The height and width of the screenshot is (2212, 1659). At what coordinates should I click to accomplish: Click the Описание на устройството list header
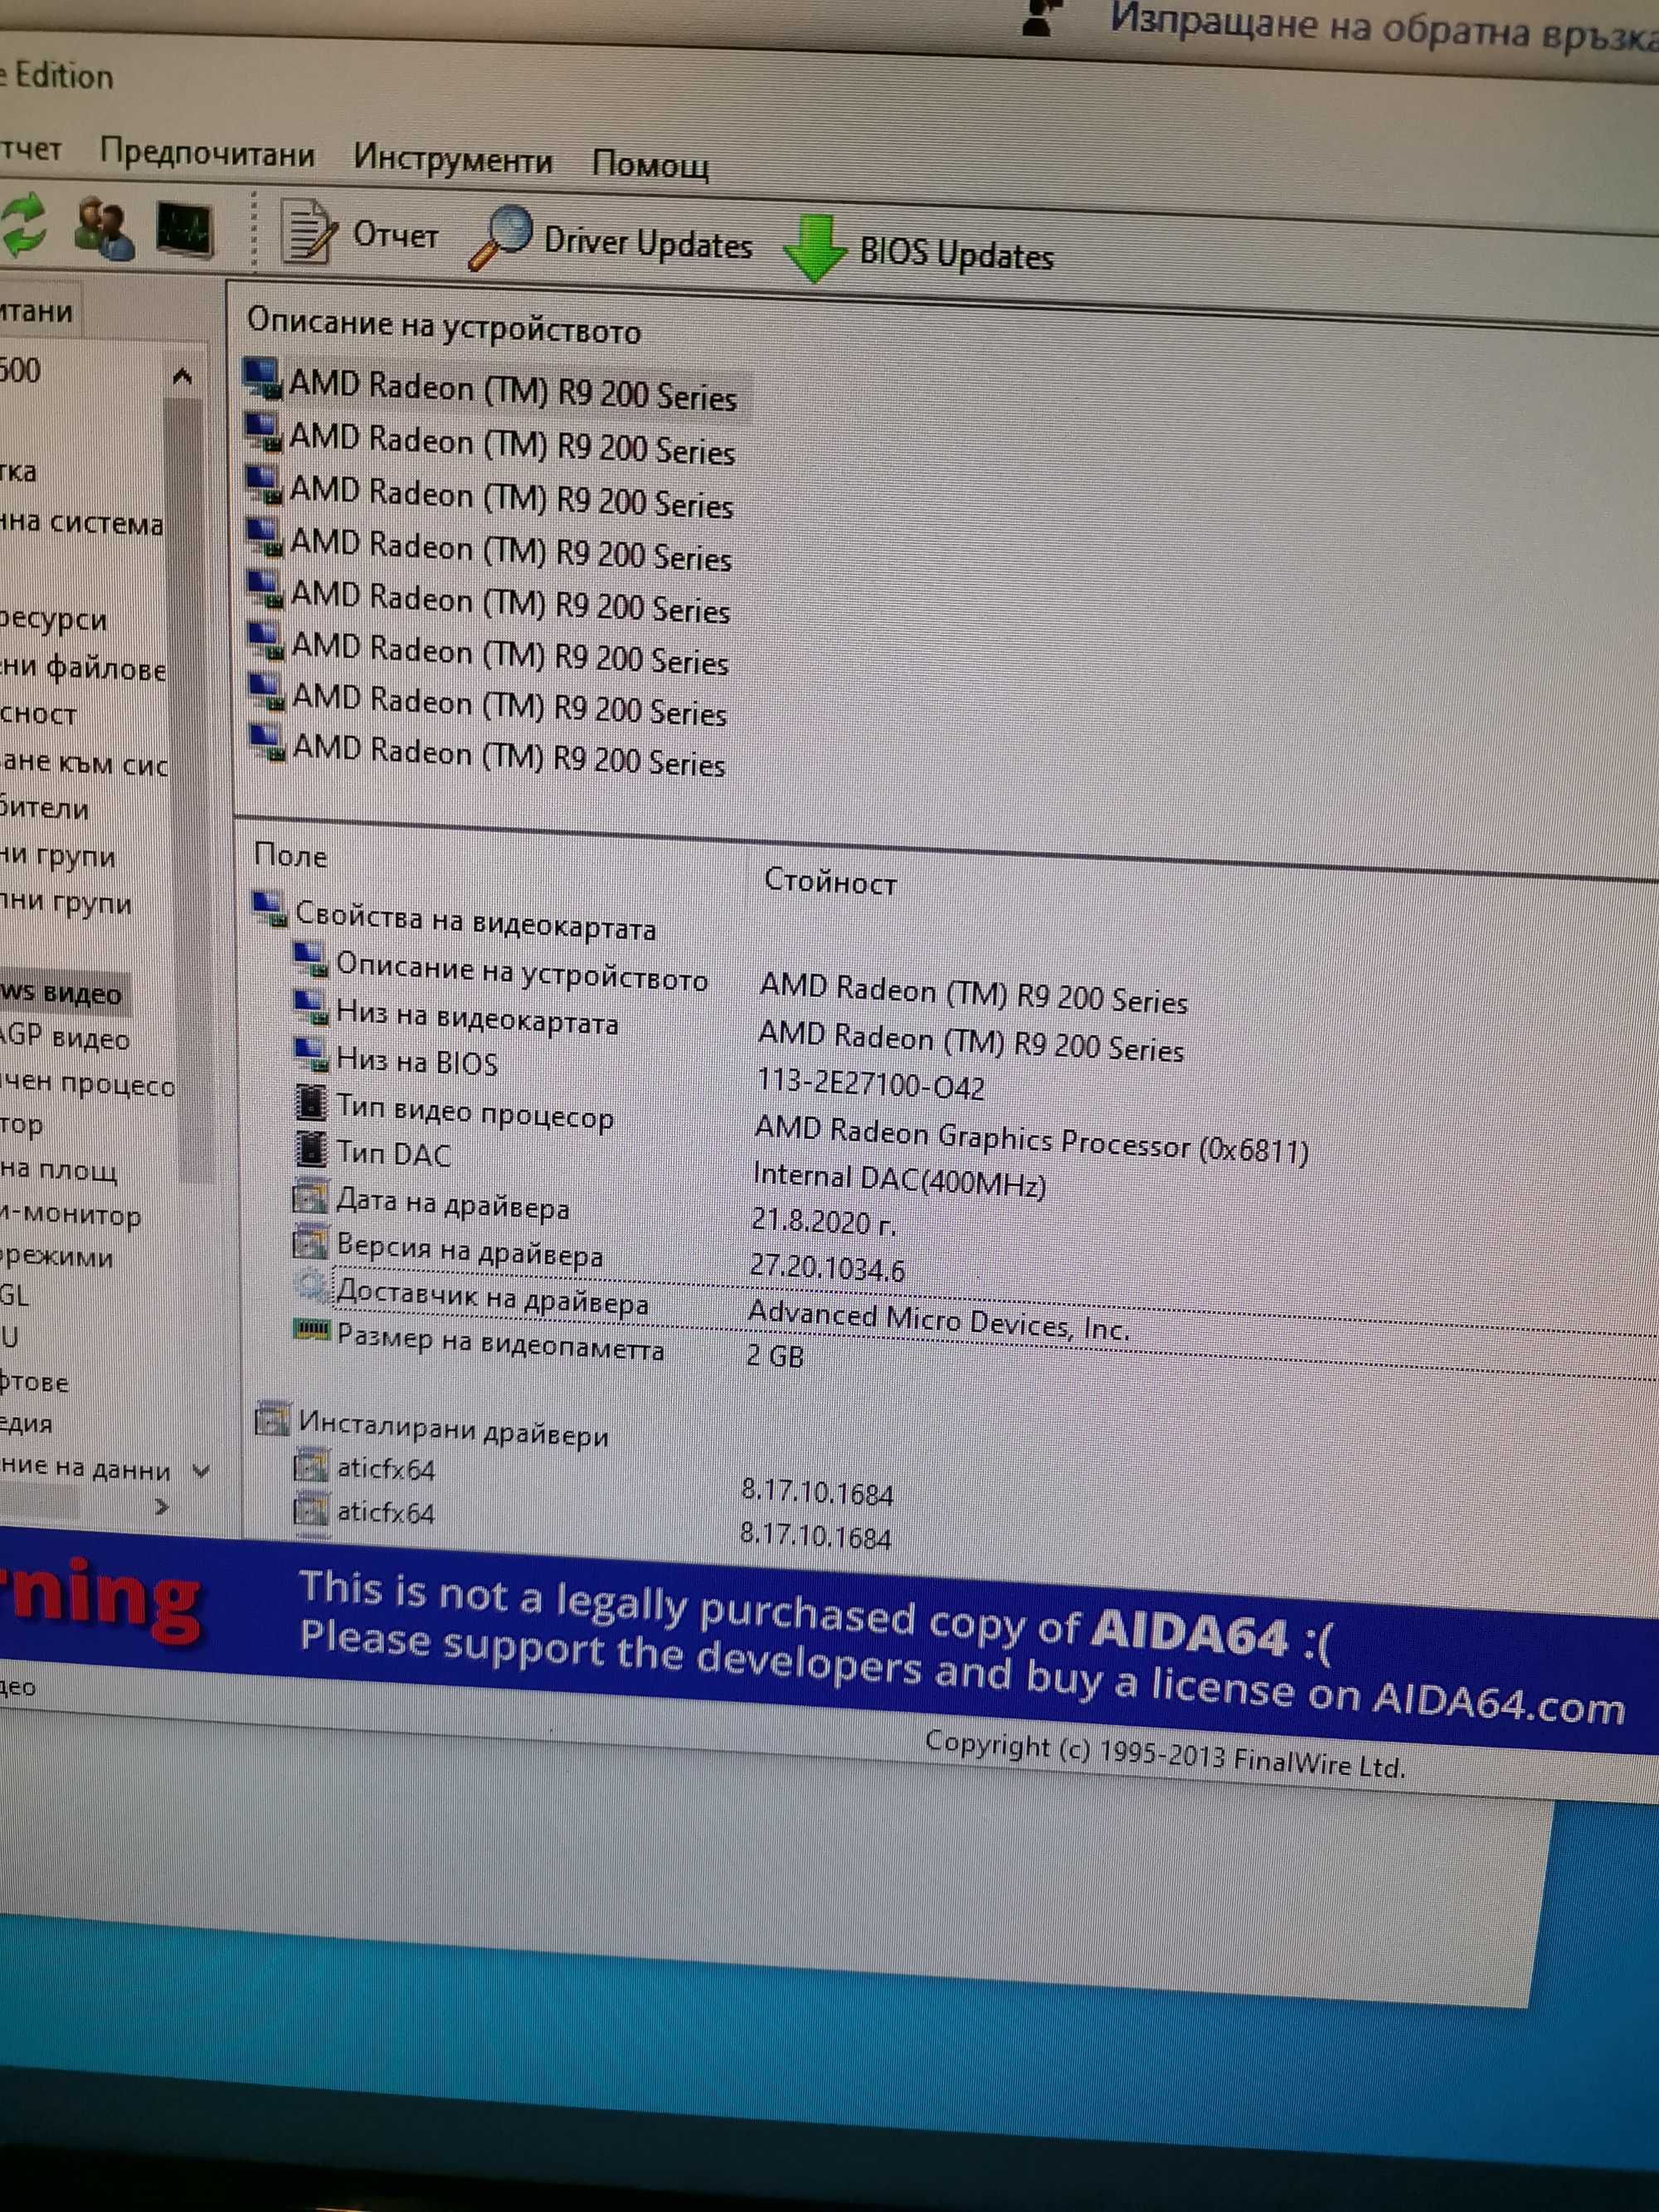point(443,326)
